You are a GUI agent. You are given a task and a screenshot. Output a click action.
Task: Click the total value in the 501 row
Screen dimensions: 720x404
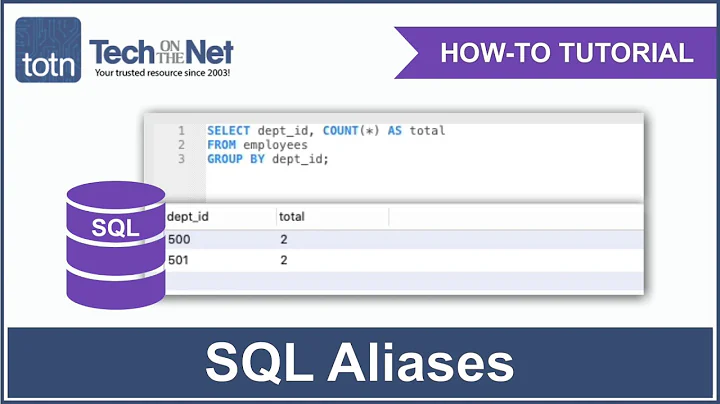click(x=285, y=260)
